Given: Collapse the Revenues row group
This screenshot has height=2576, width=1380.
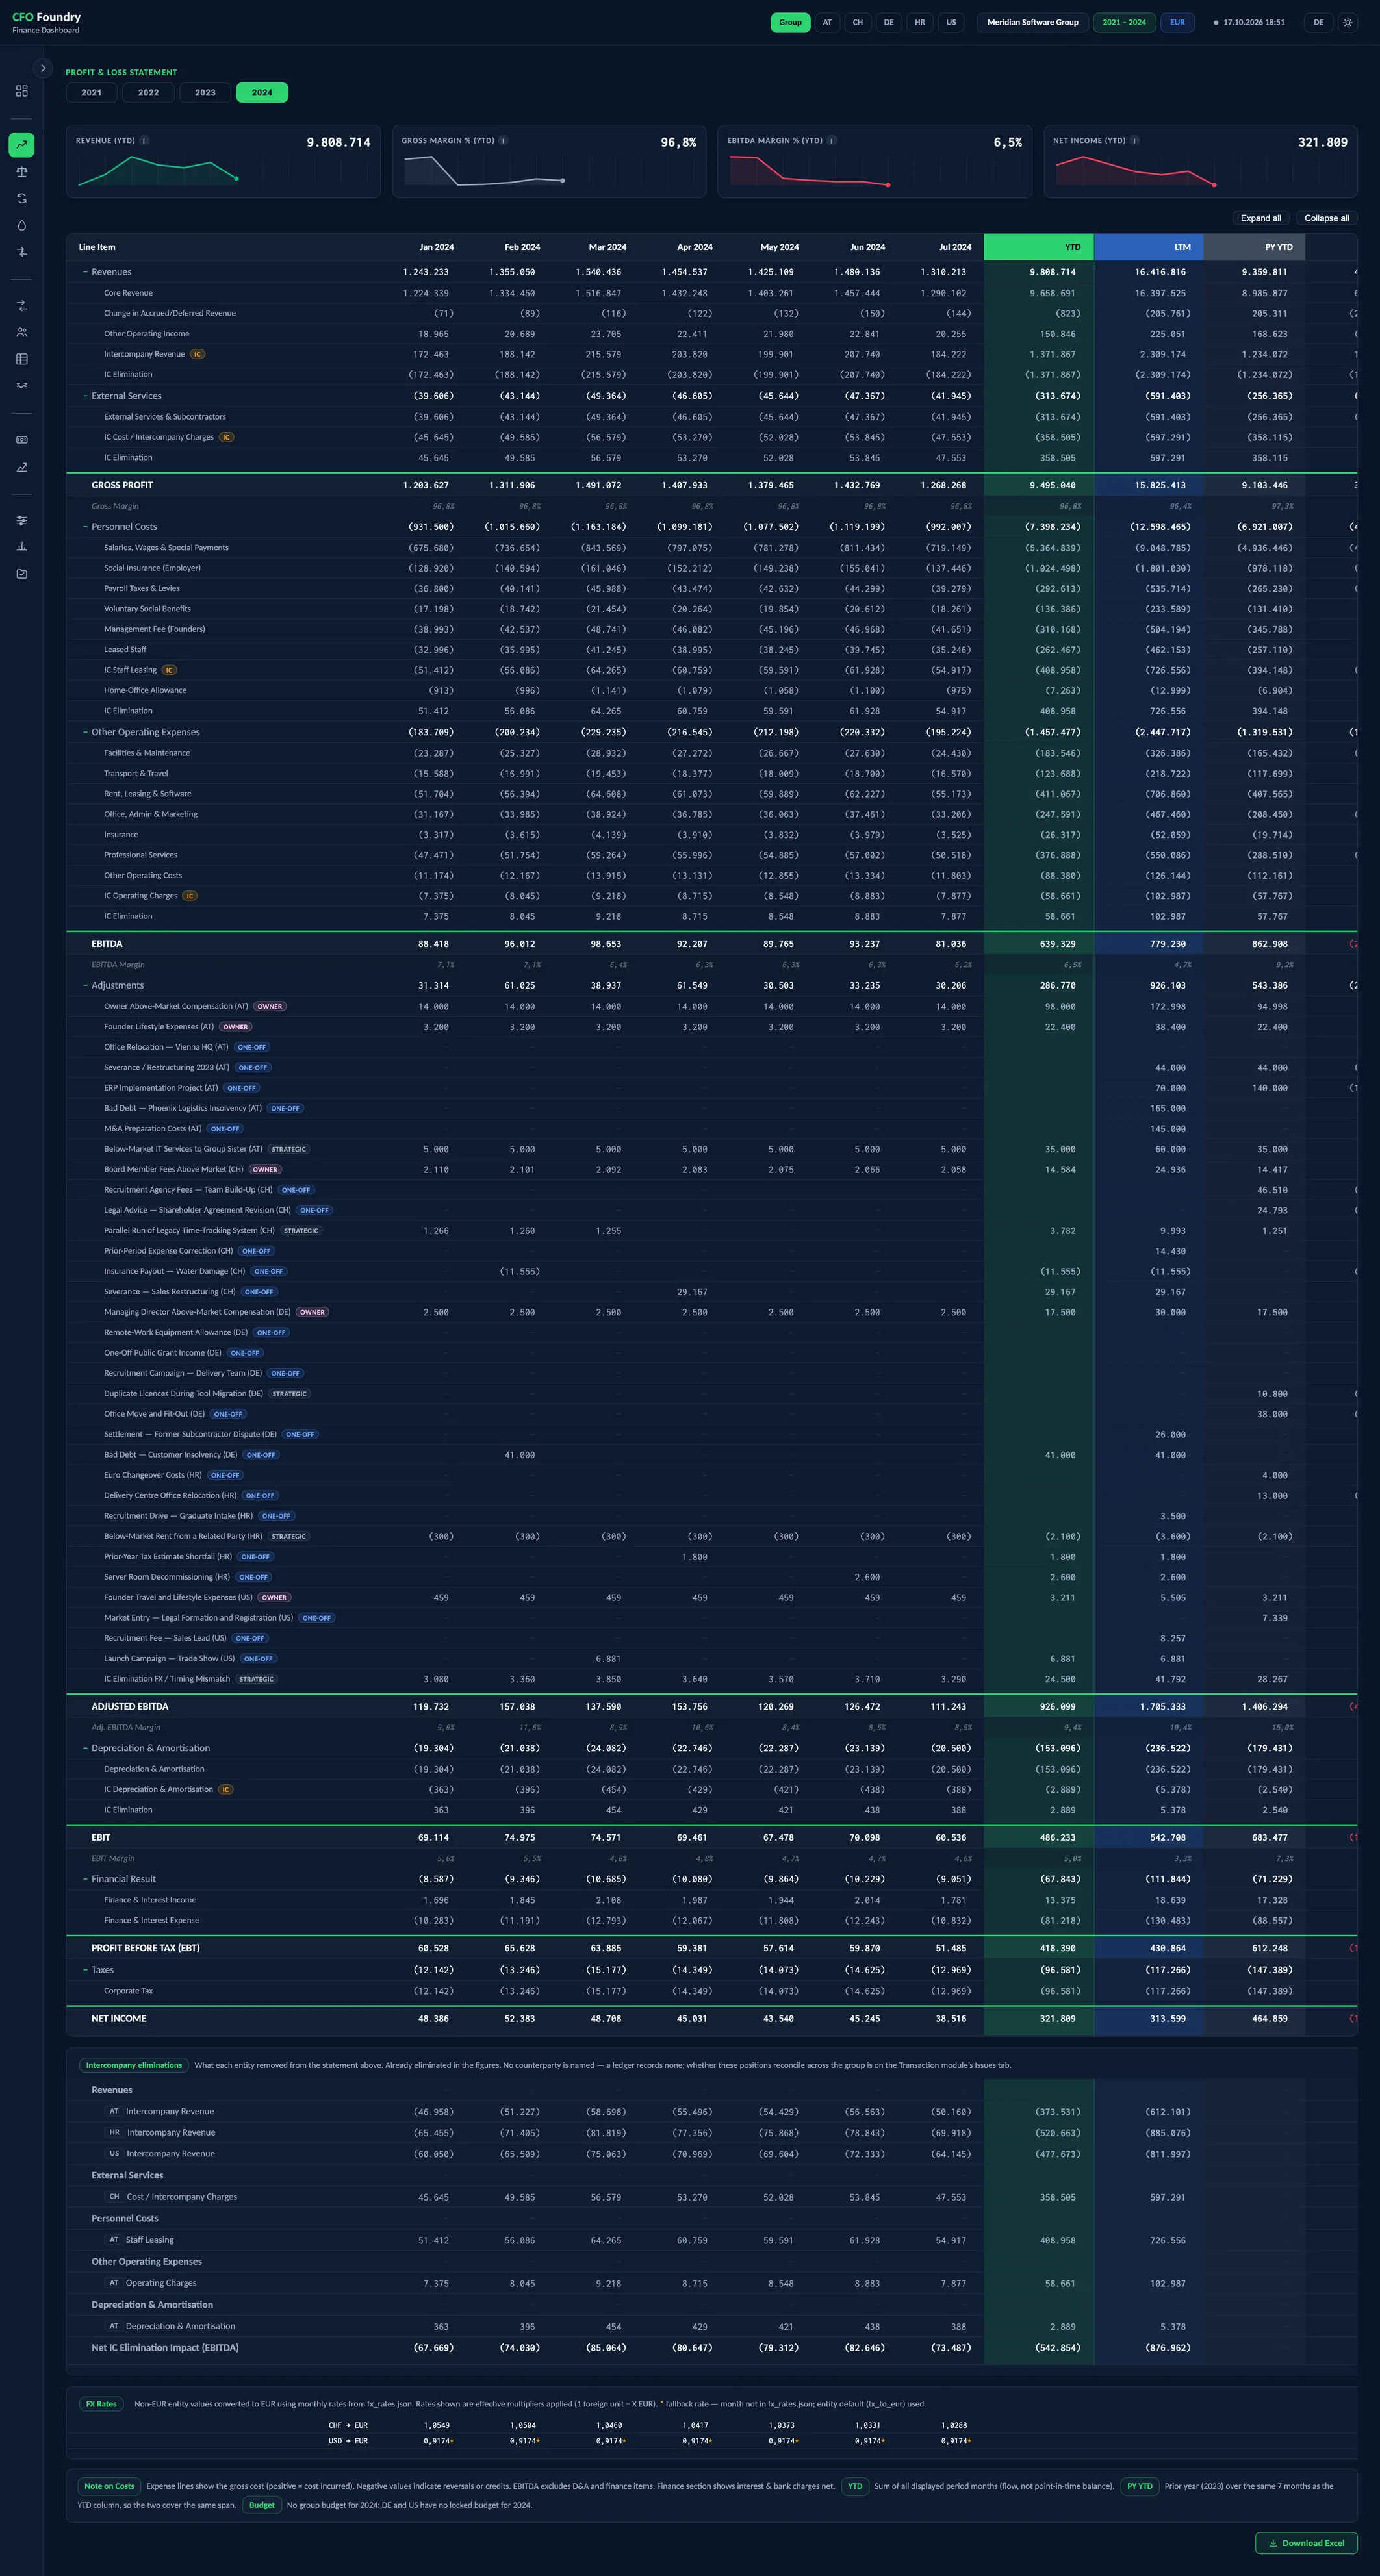Looking at the screenshot, I should (85, 272).
